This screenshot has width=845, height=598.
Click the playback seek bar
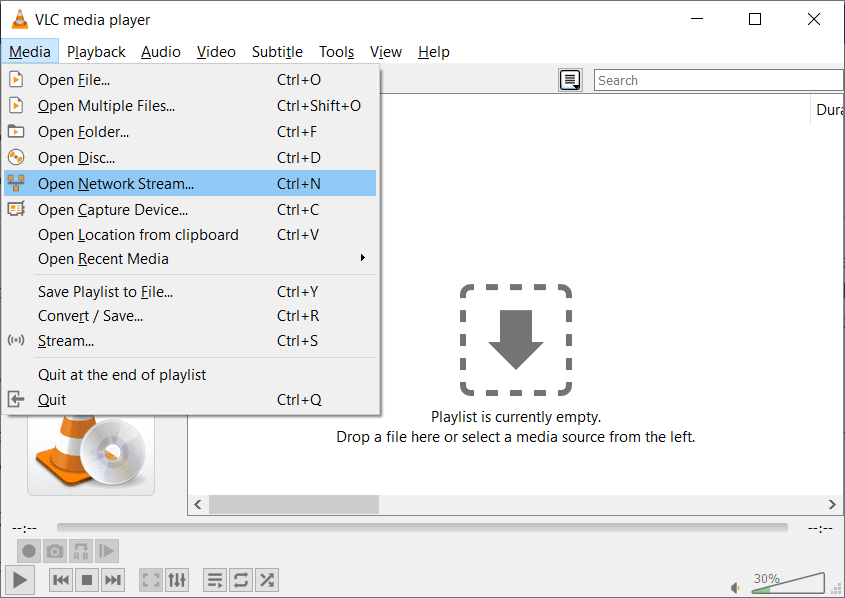(x=422, y=527)
